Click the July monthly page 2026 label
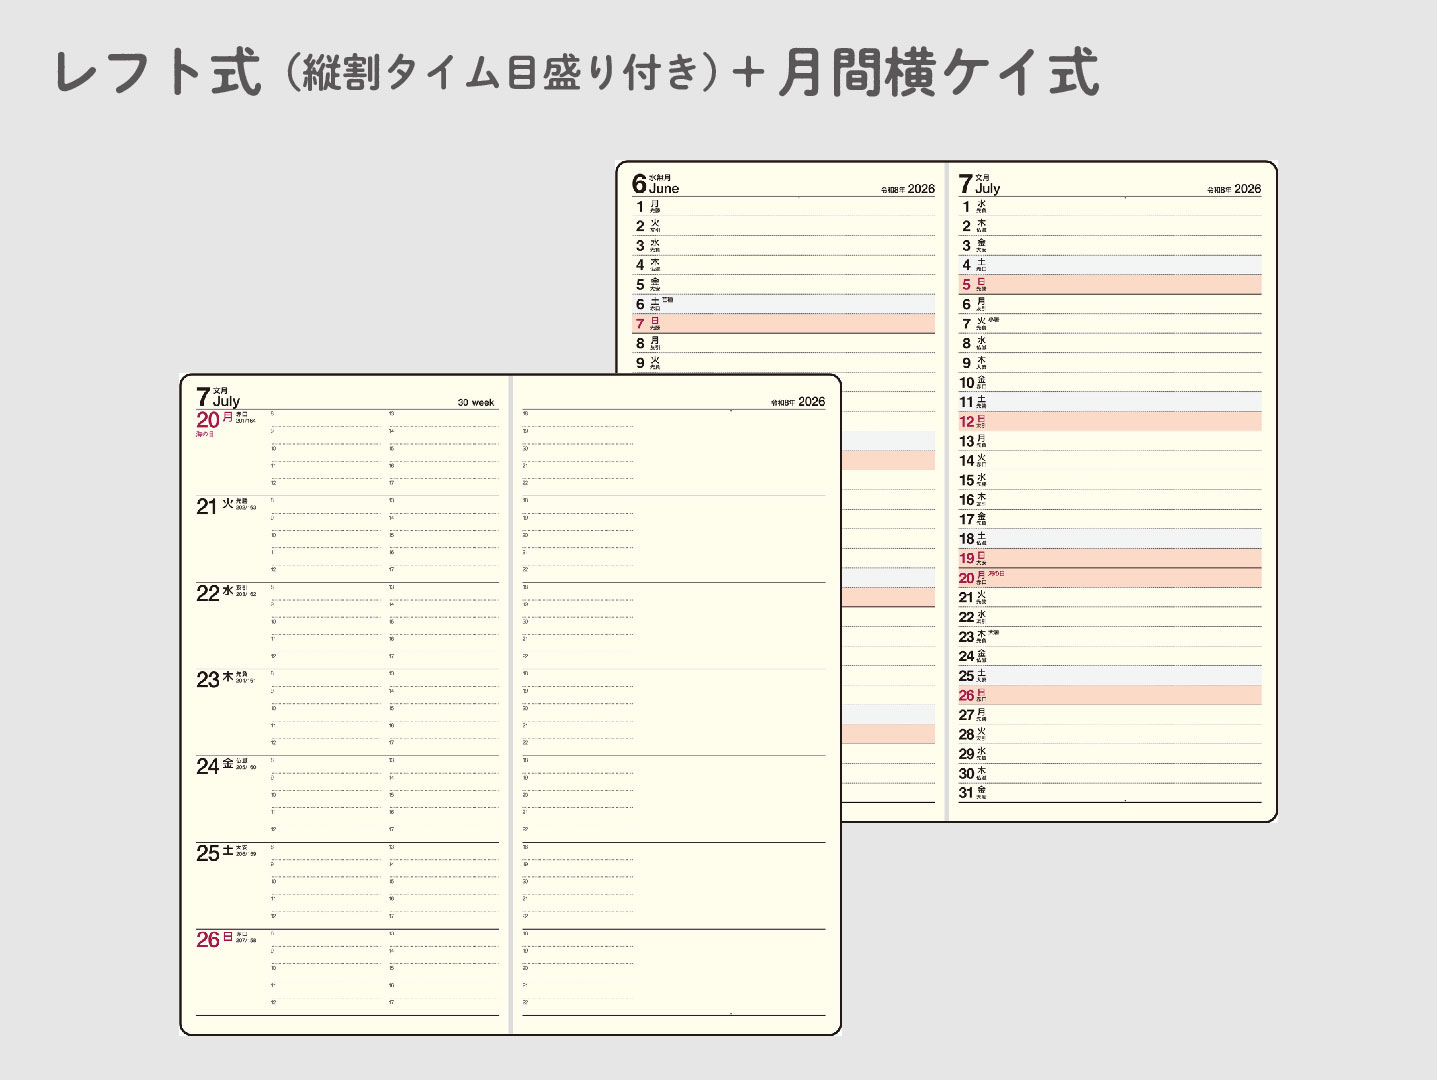Screen dimensions: 1437x1080 pyautogui.click(x=1234, y=189)
